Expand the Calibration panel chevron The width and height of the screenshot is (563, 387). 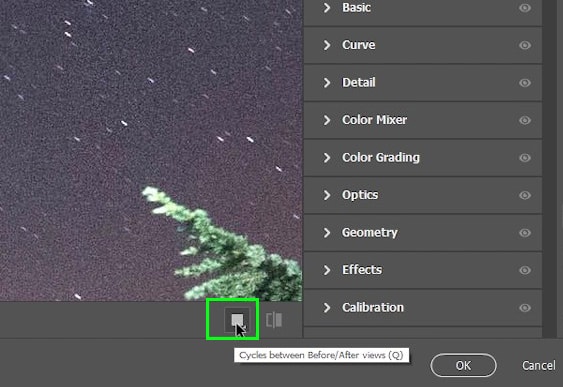point(327,308)
